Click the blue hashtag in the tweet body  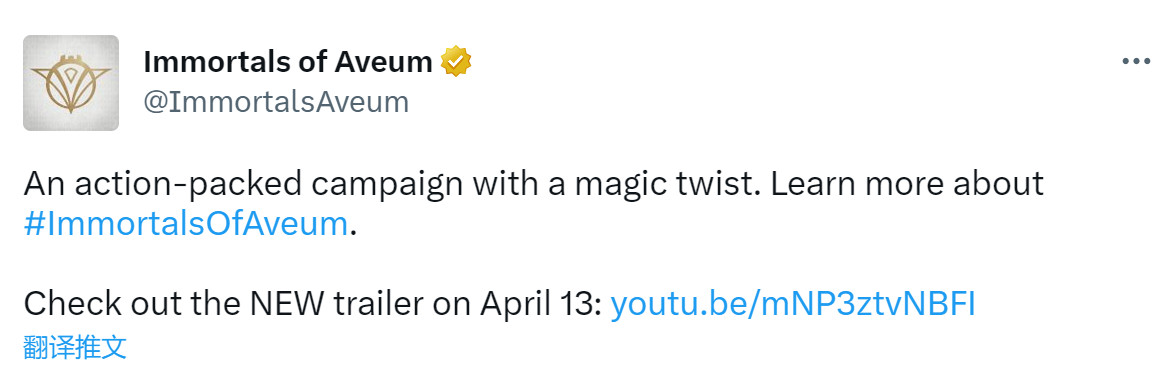click(186, 224)
